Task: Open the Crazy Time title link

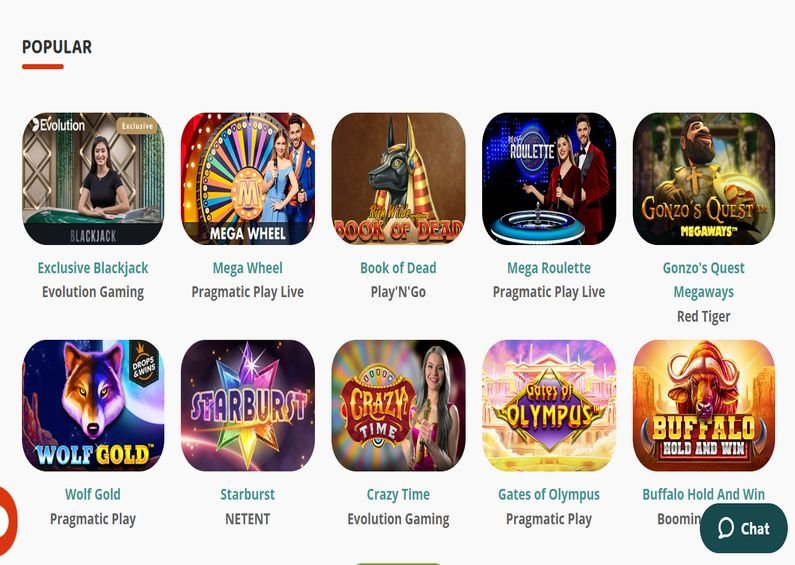Action: (398, 495)
